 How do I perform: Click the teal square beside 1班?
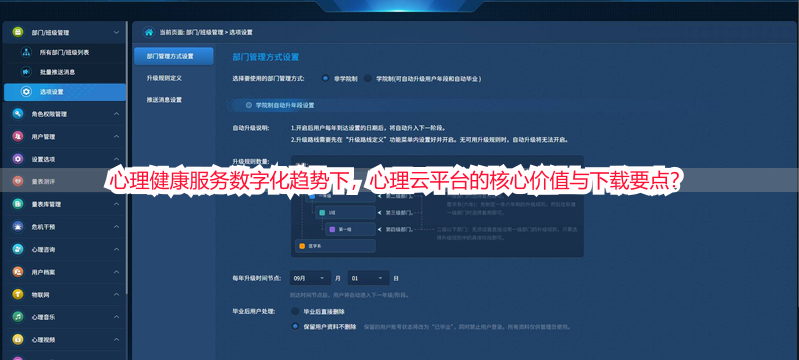322,212
